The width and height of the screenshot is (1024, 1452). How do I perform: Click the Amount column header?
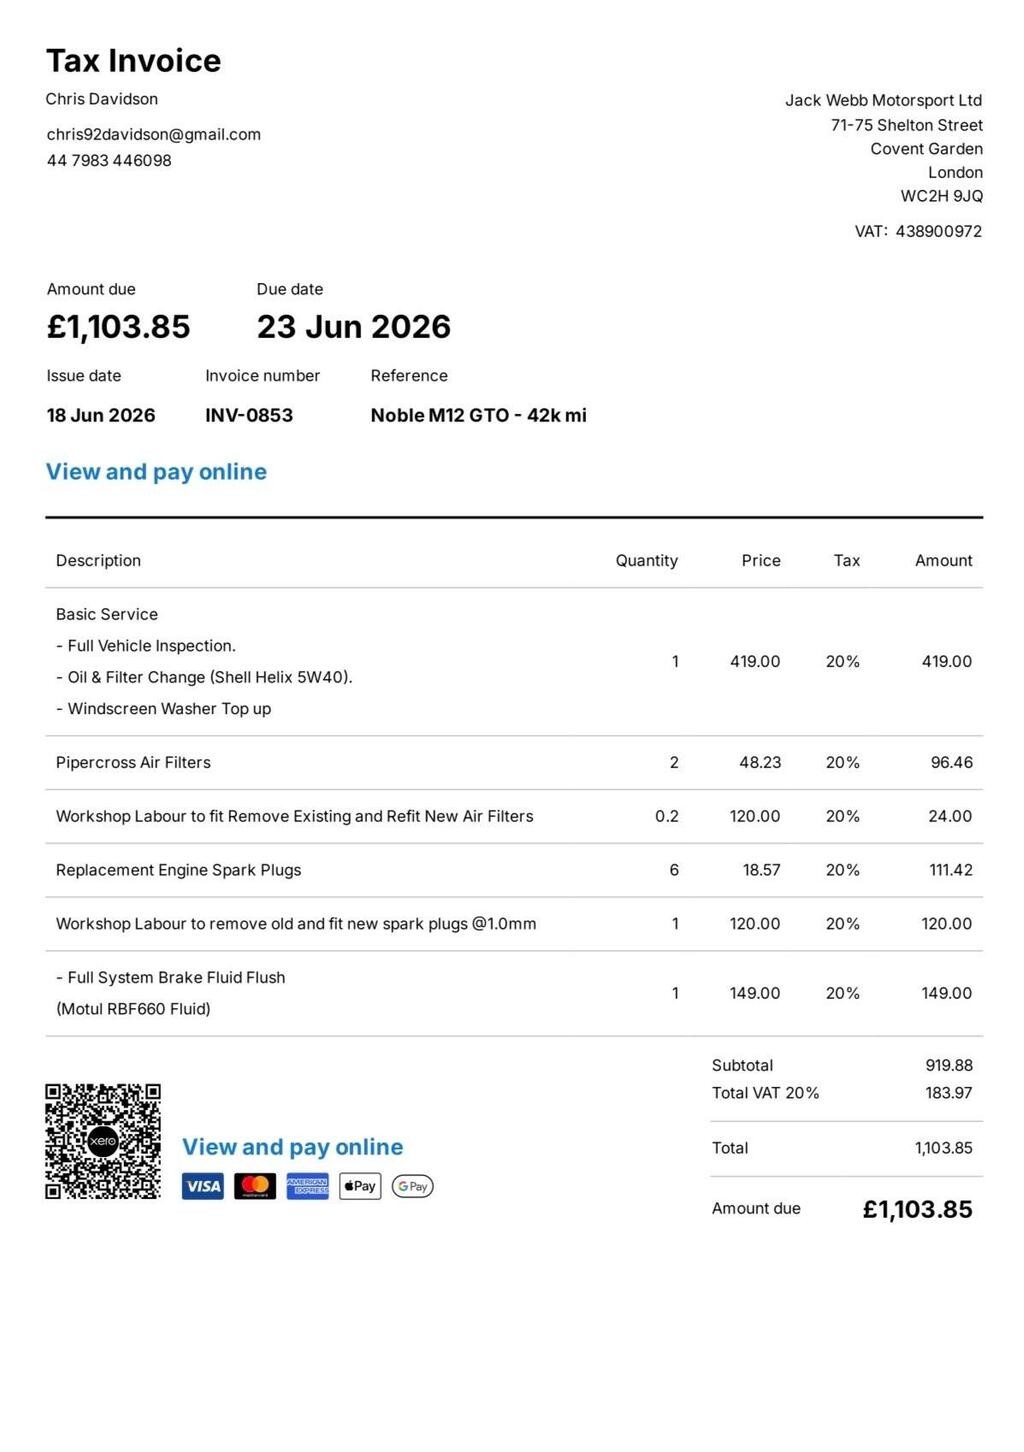click(x=943, y=561)
